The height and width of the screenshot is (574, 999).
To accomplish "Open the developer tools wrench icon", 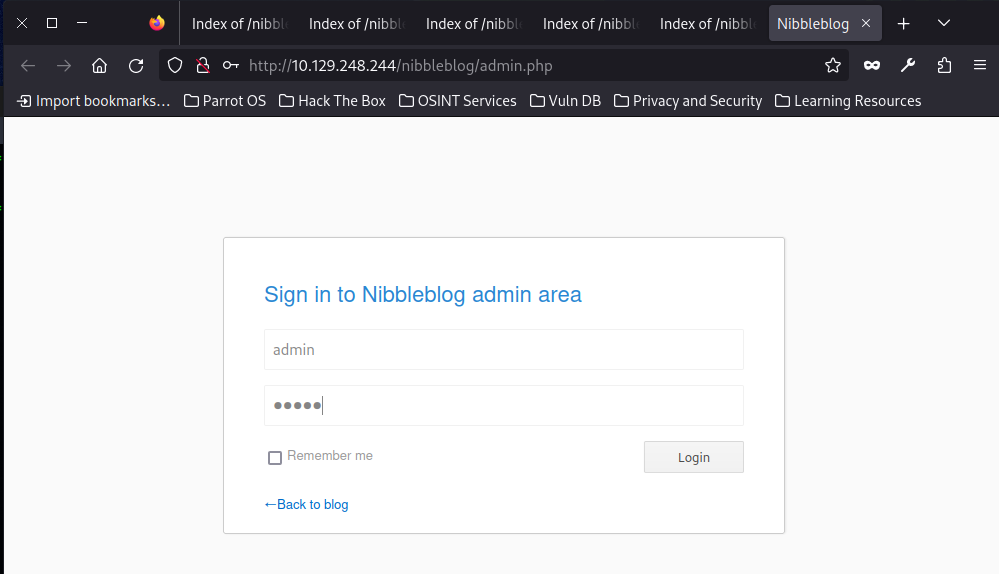I will [x=908, y=66].
